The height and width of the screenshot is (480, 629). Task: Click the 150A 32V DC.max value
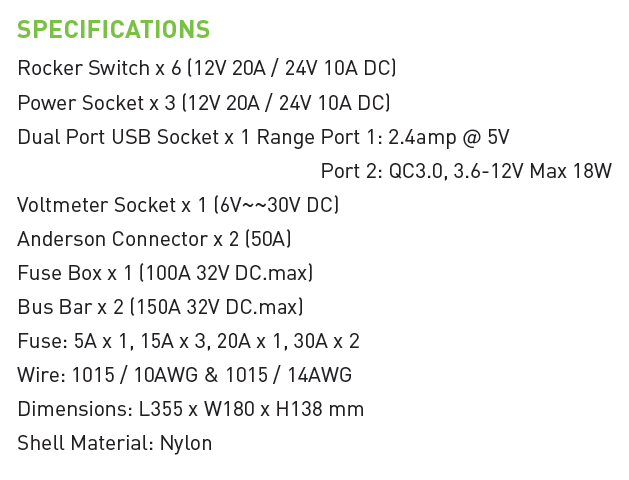click(217, 307)
